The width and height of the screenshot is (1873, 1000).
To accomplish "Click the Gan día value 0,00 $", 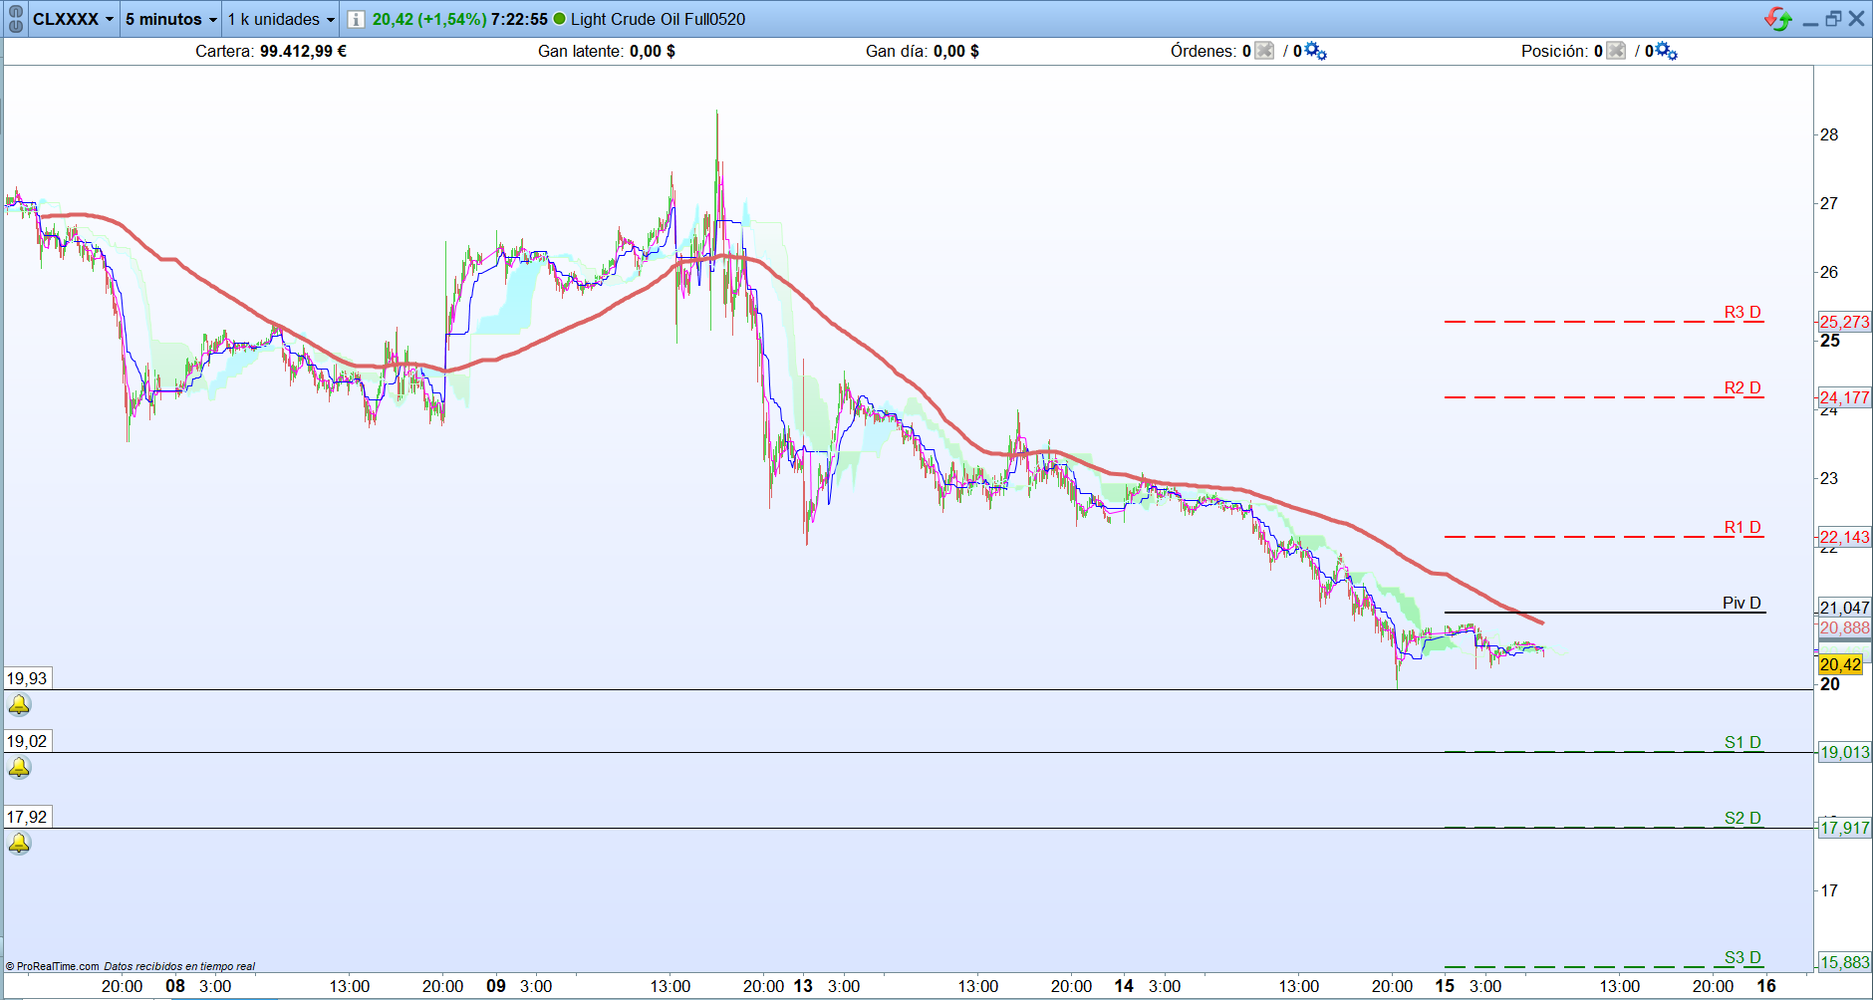I will click(956, 51).
